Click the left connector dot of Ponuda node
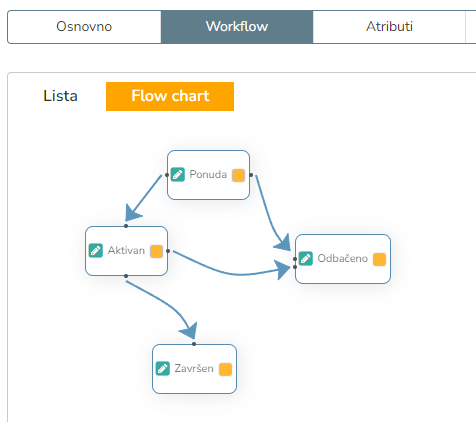This screenshot has height=422, width=476. [x=167, y=175]
